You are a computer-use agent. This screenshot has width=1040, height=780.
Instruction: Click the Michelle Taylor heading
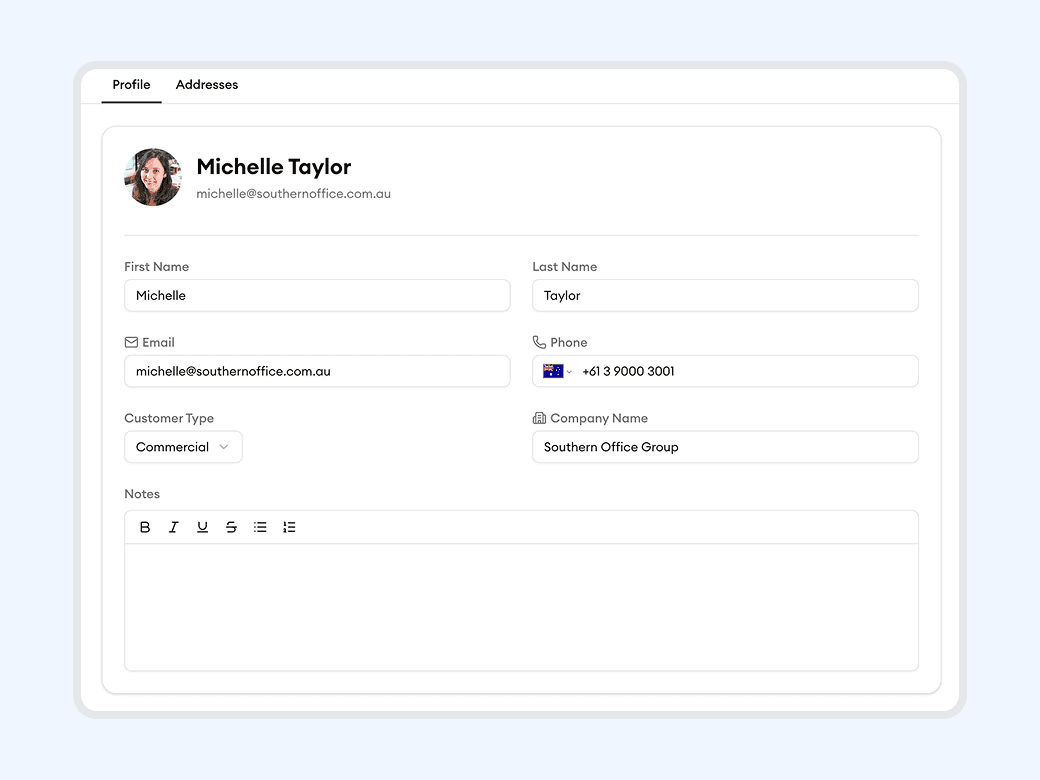(274, 167)
